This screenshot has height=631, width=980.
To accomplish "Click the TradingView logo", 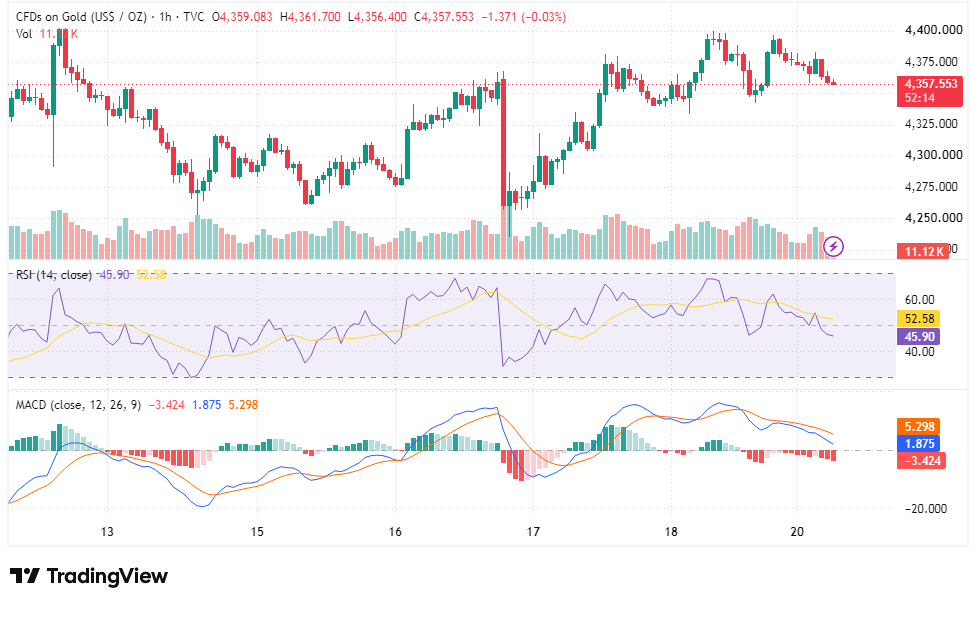I will click(x=25, y=575).
